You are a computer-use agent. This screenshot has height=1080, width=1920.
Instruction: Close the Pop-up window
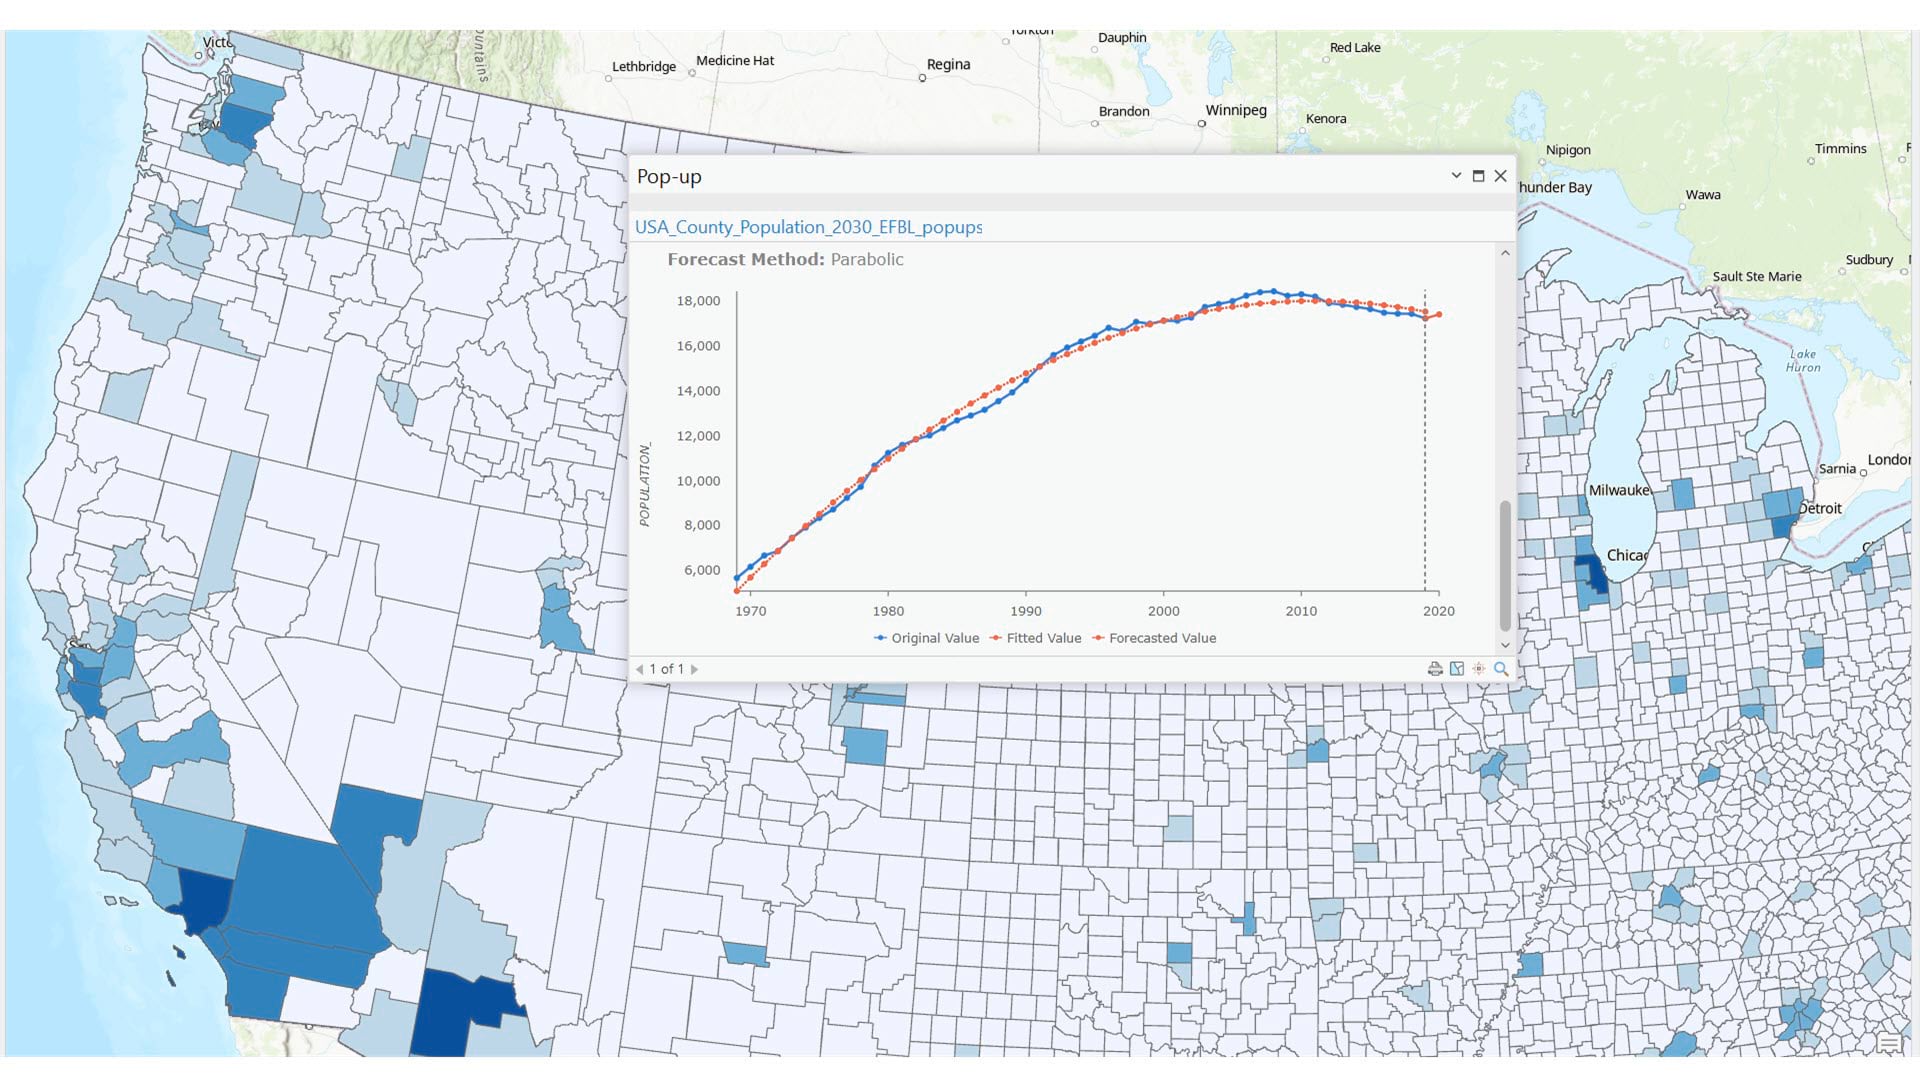(x=1500, y=175)
